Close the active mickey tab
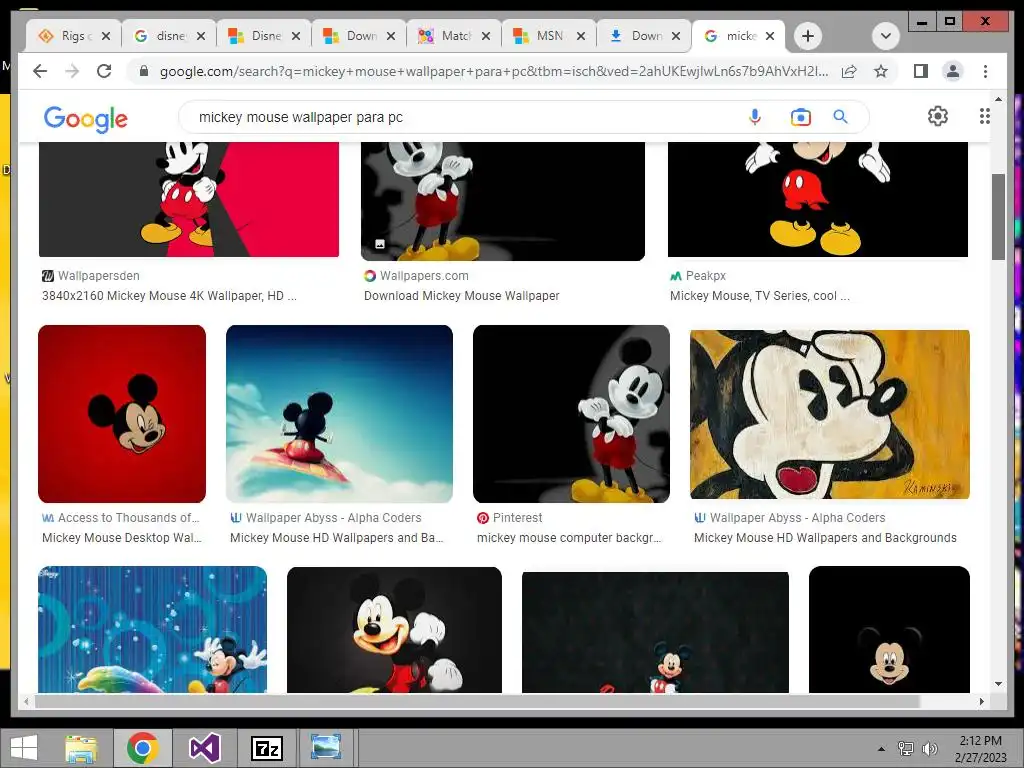Image resolution: width=1024 pixels, height=768 pixels. click(770, 36)
